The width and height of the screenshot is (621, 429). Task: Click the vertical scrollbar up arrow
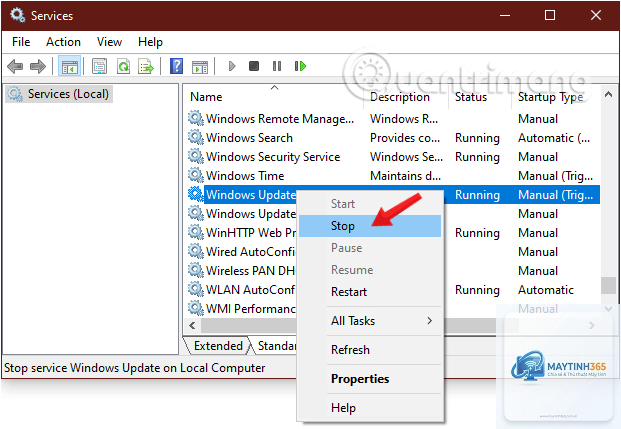(x=608, y=94)
